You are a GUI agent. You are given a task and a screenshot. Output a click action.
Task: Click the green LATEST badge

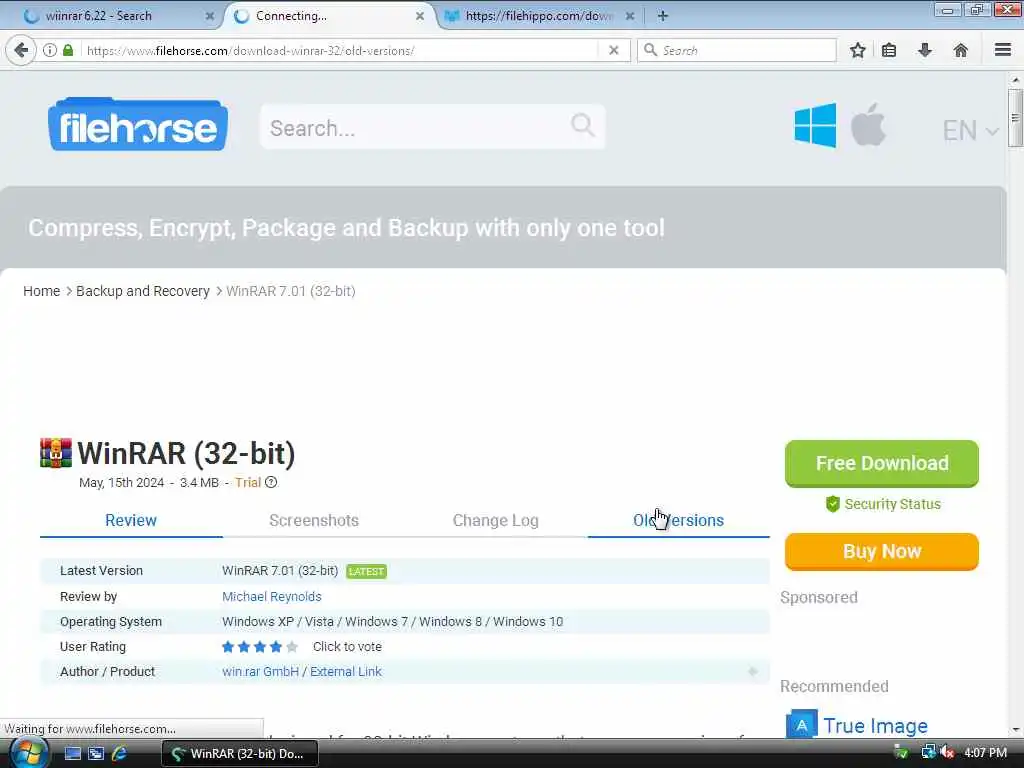[366, 571]
